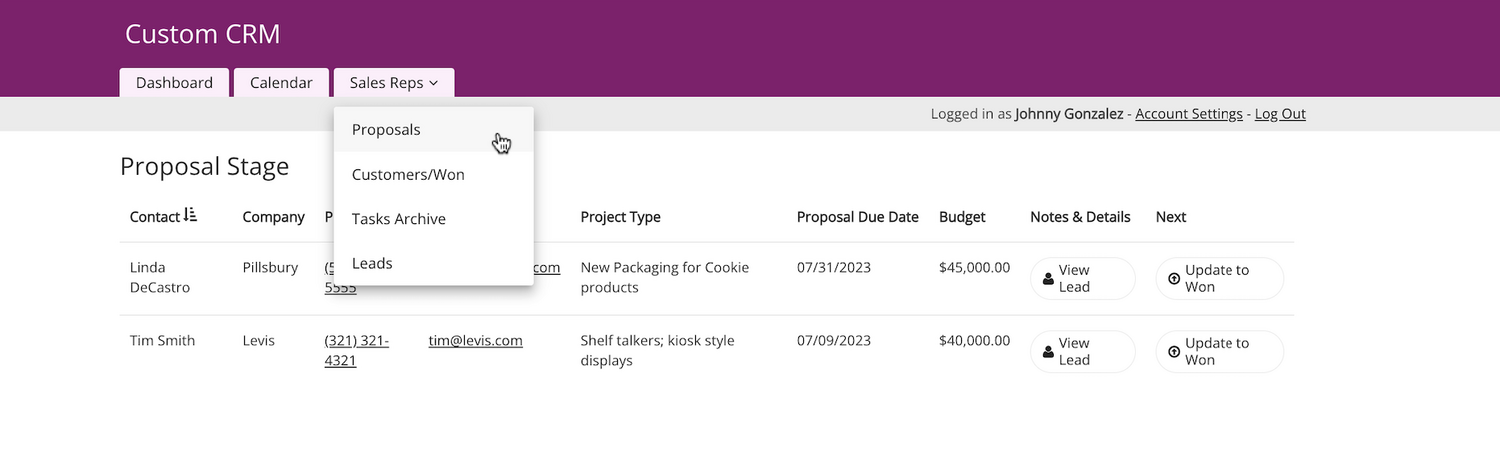Open the Dashboard tab
The width and height of the screenshot is (1500, 461).
tap(174, 83)
